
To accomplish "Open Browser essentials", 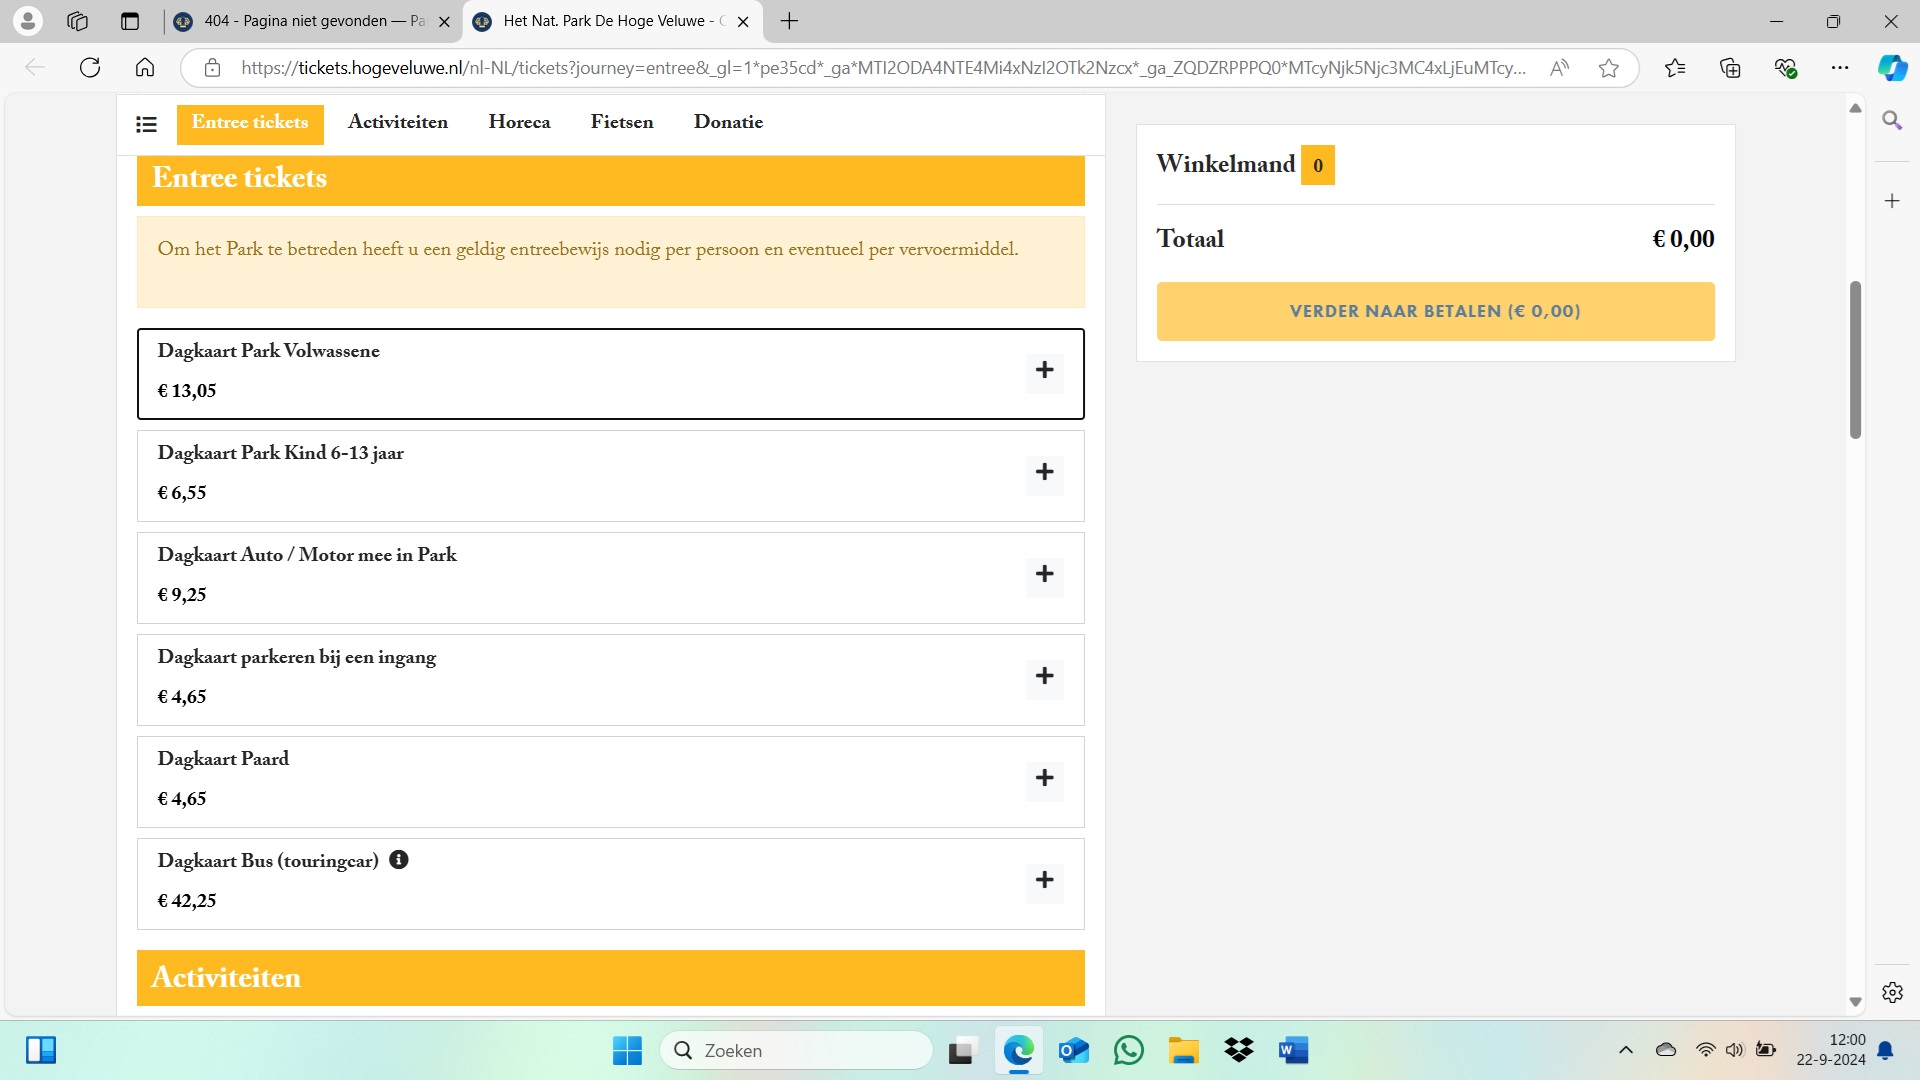I will pos(1785,68).
